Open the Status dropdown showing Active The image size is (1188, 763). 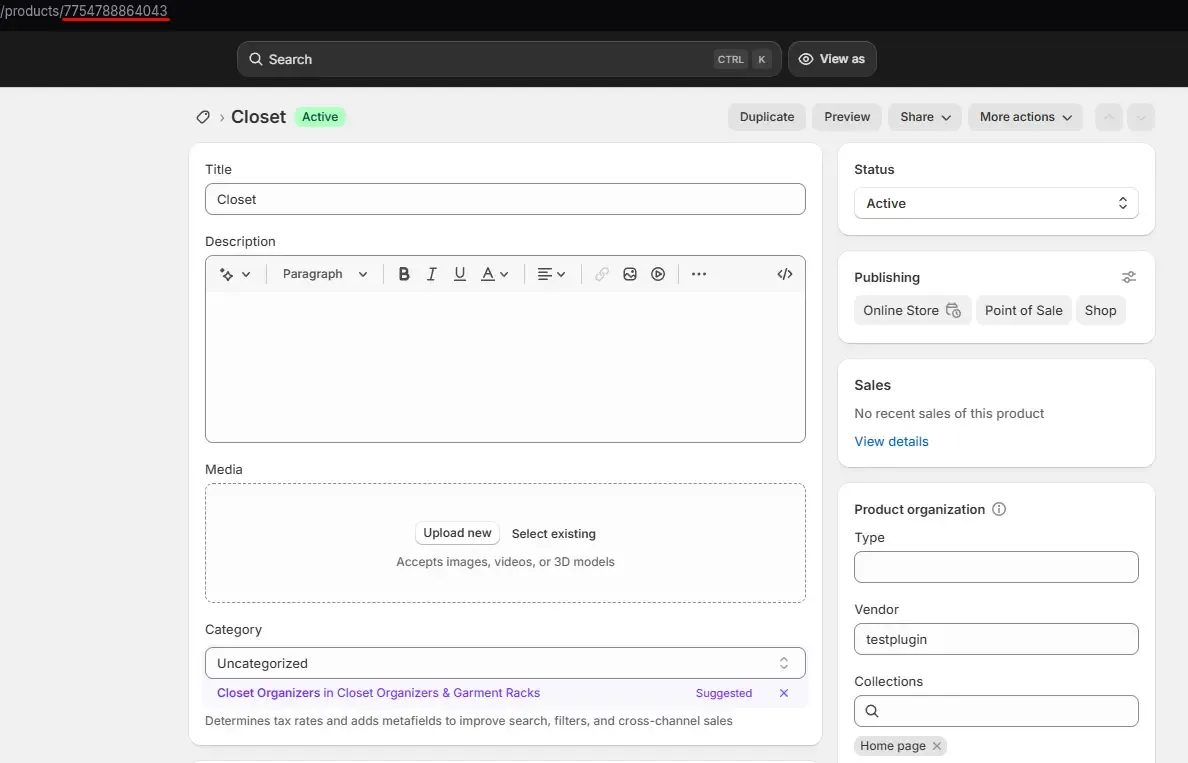click(x=996, y=203)
